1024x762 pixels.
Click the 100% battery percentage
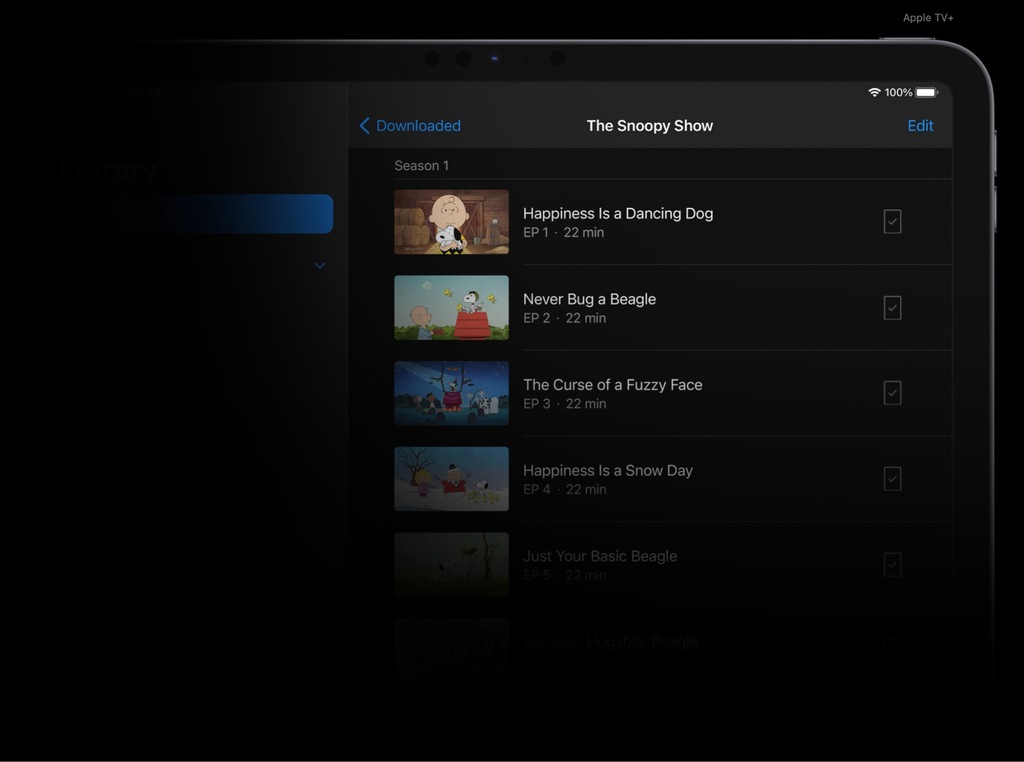click(898, 93)
